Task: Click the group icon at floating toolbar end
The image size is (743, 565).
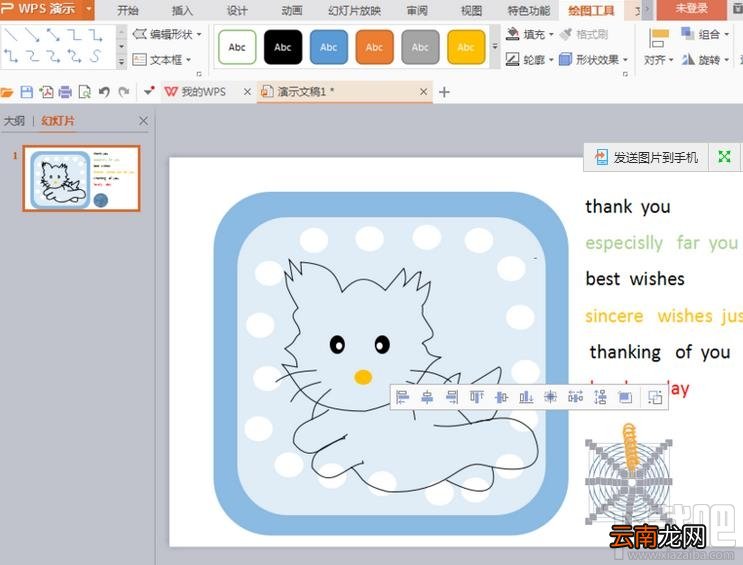Action: 655,397
